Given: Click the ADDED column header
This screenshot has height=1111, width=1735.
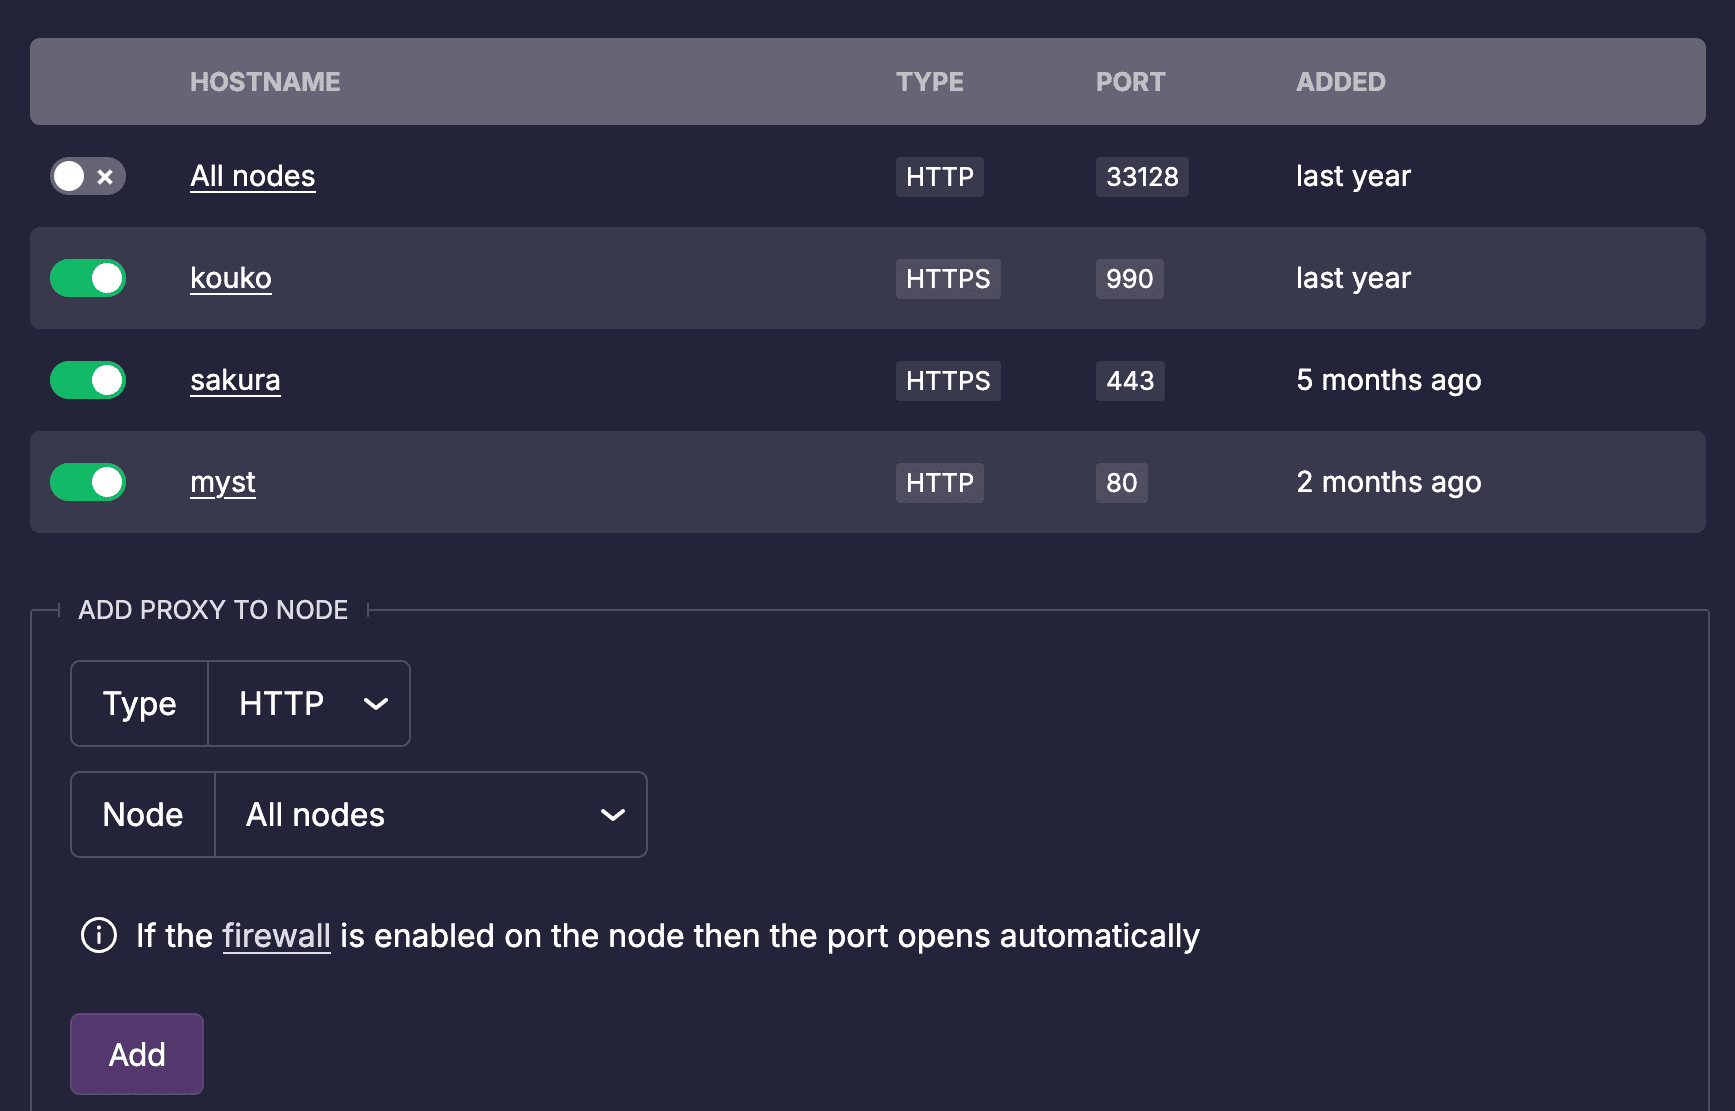Looking at the screenshot, I should click(1340, 82).
